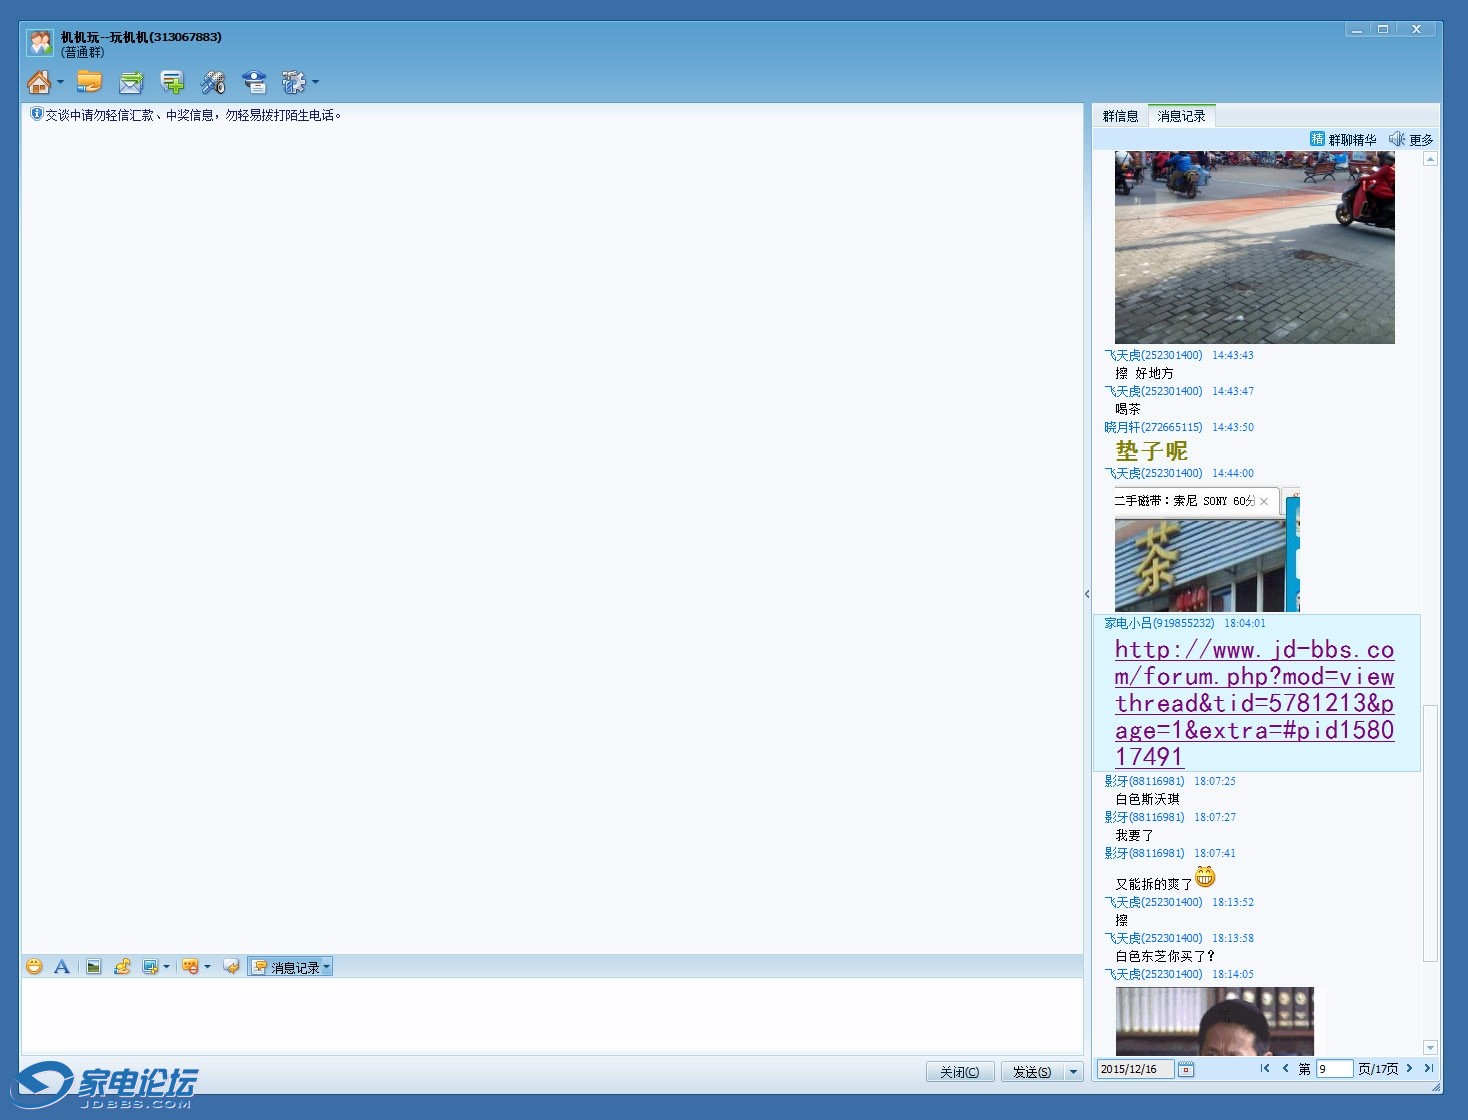Switch to the 群信息 tab

(1120, 116)
